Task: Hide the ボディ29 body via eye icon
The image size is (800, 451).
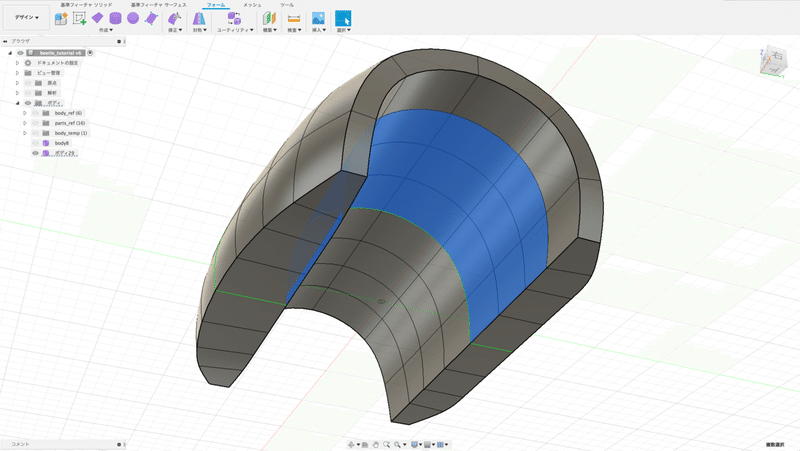Action: [x=35, y=153]
